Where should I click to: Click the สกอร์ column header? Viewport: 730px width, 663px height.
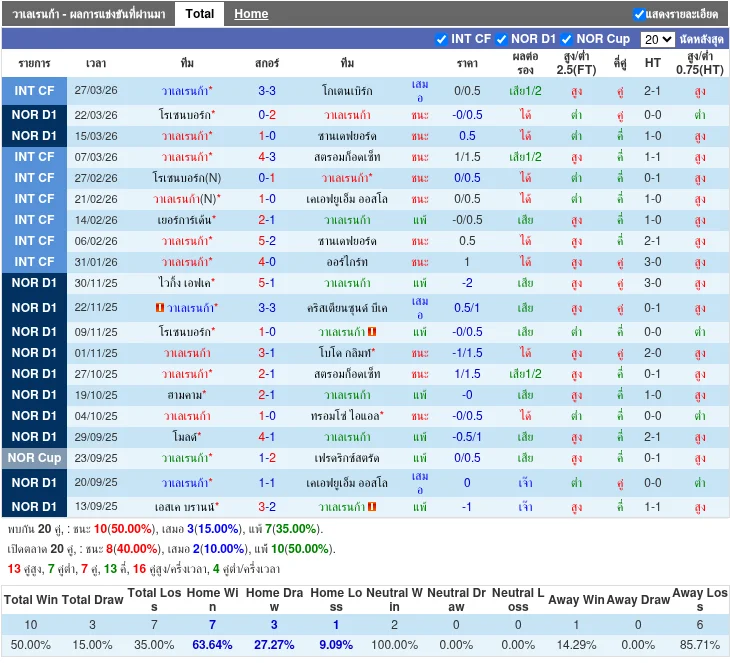coord(267,63)
